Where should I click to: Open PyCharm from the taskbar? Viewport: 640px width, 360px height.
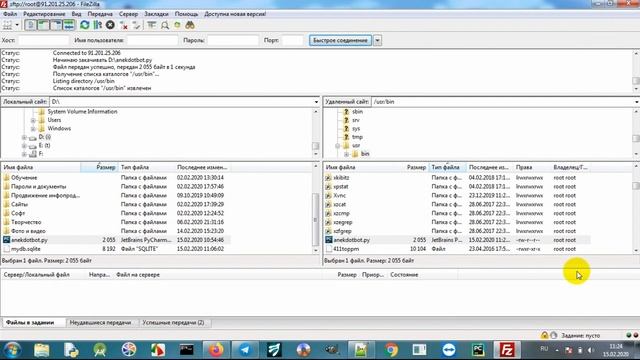tap(478, 350)
